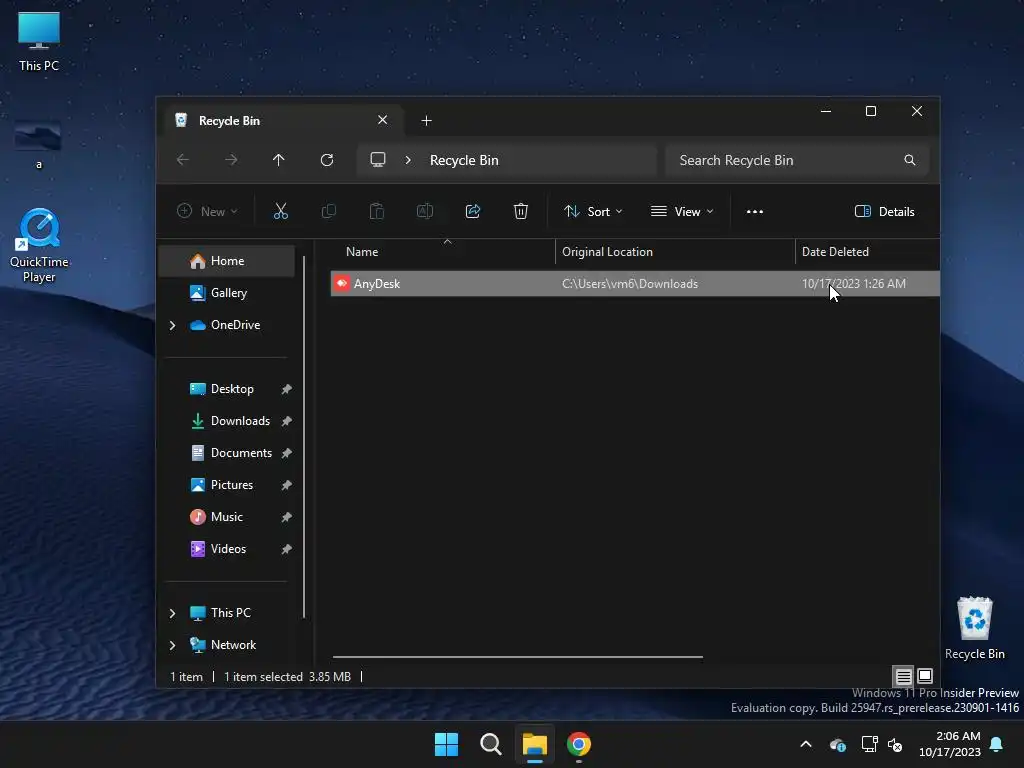Click Recycle Bin in address bar
This screenshot has width=1024, height=768.
pos(464,160)
